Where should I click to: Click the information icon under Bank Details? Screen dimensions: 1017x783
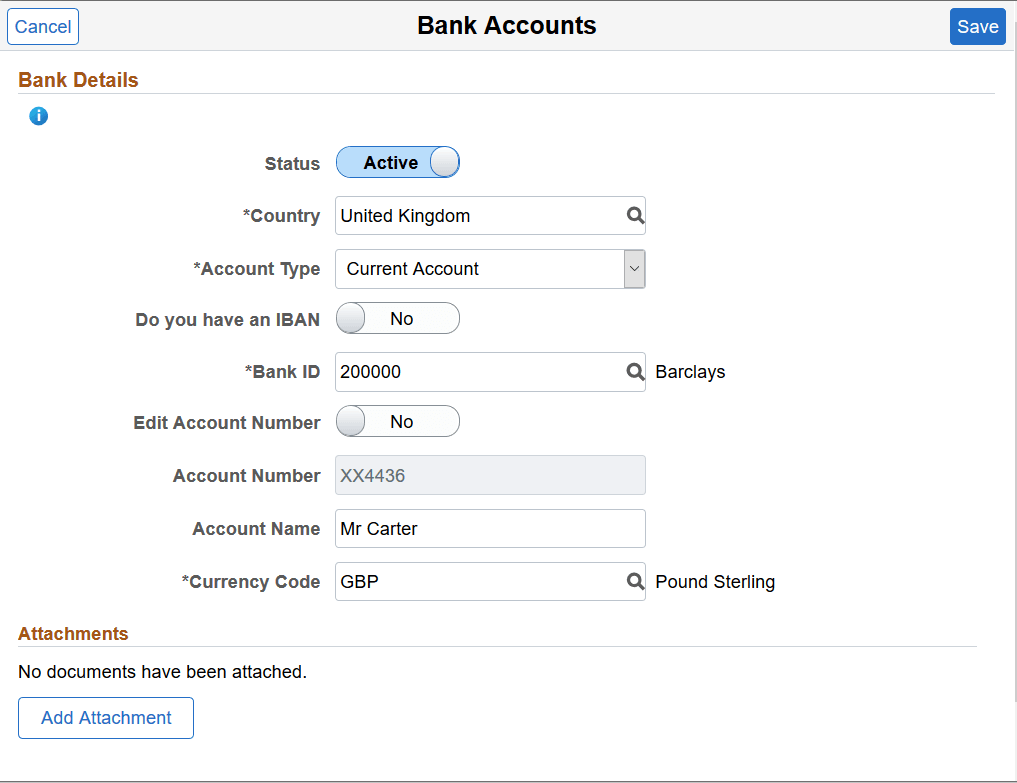pyautogui.click(x=38, y=116)
